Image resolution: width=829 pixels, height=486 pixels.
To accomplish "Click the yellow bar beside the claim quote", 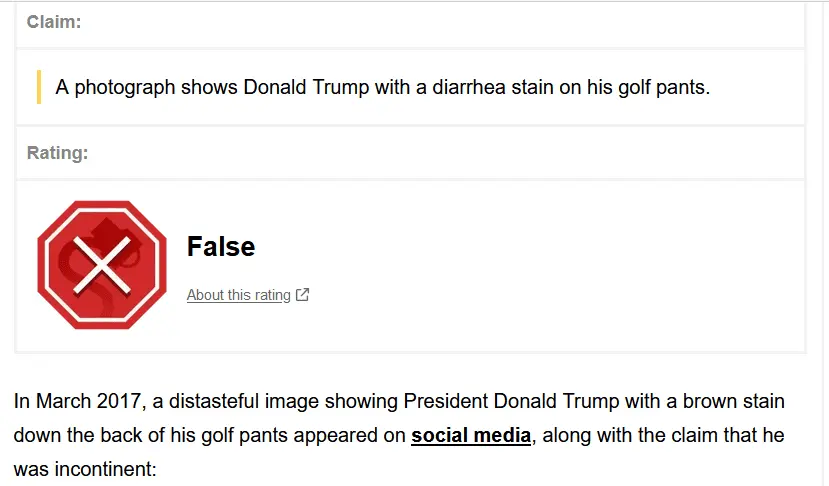I will click(x=39, y=87).
